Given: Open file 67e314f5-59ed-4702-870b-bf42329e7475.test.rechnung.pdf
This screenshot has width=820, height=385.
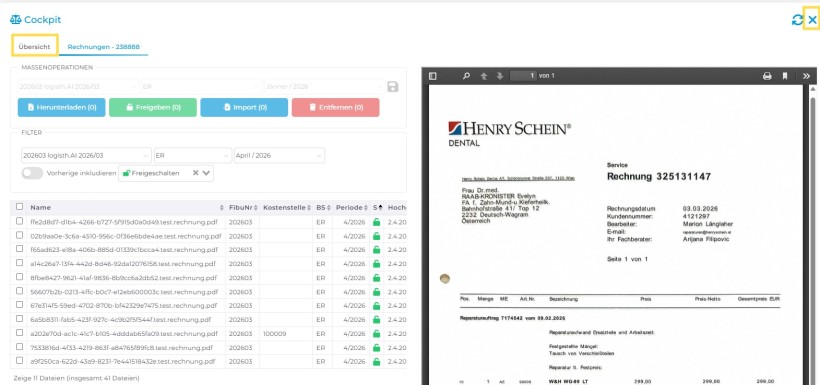Looking at the screenshot, I should [123, 305].
